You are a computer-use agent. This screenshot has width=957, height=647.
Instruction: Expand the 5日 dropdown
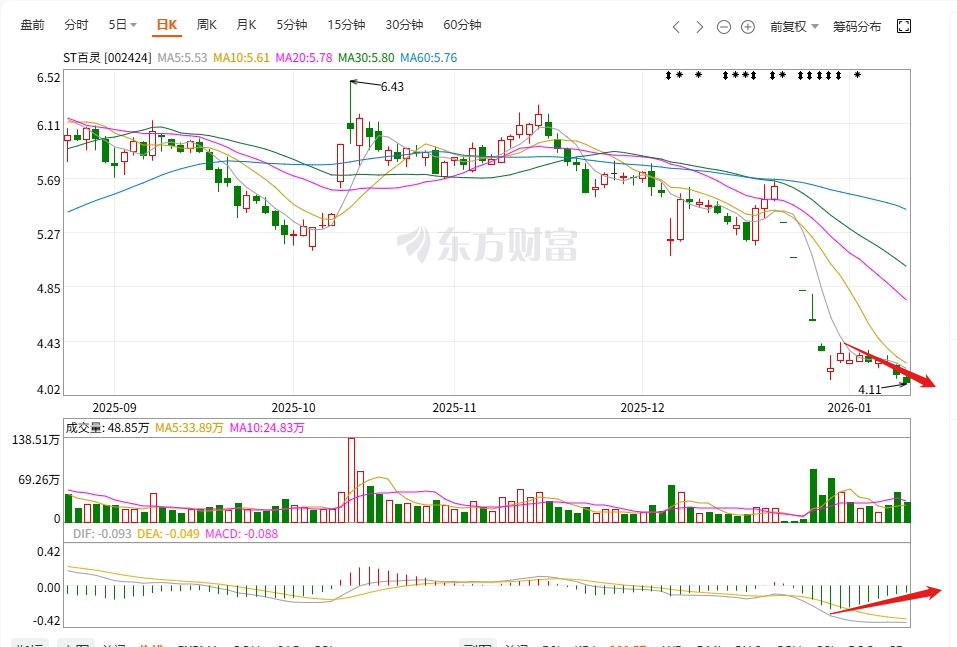(123, 25)
